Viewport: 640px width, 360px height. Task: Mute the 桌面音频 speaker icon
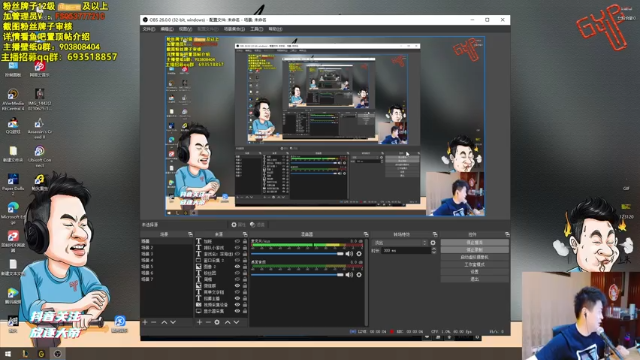(349, 275)
